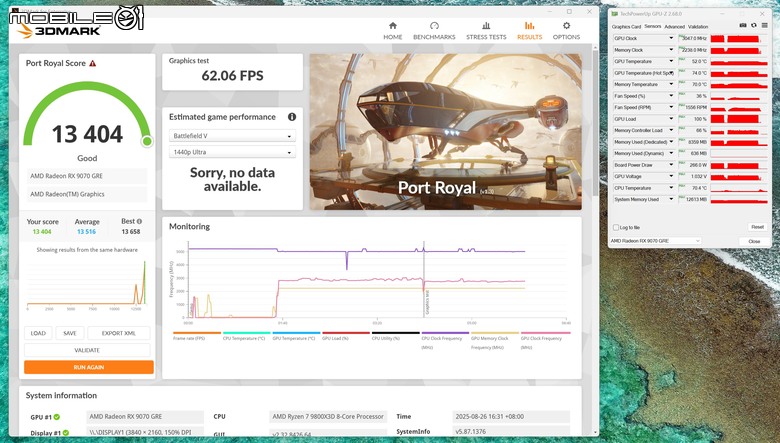Screen dimensions: 780x443
Task: Open AMD Radeon RX 9070 GRE selector in GPU-Z
Action: pyautogui.click(x=655, y=241)
